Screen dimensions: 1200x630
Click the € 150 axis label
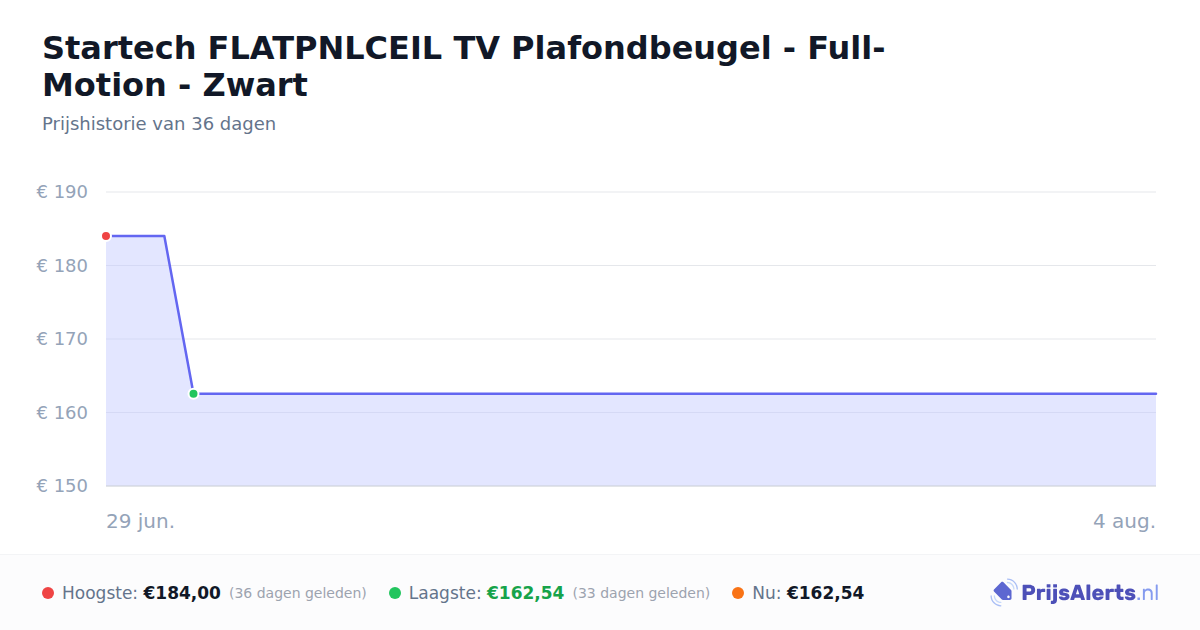coord(62,486)
